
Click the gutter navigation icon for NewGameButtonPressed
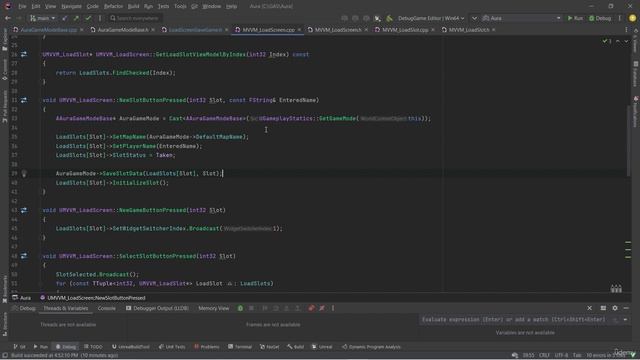pos(24,210)
